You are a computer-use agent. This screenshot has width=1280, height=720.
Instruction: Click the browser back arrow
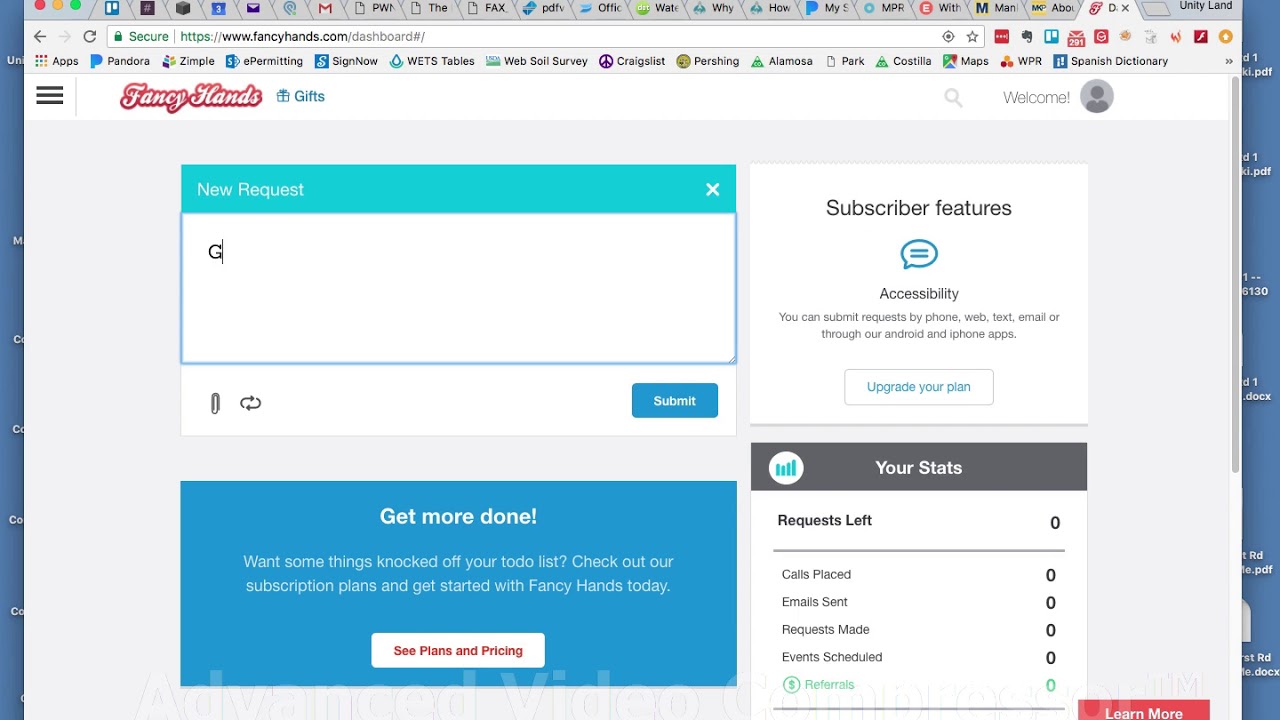click(x=40, y=37)
